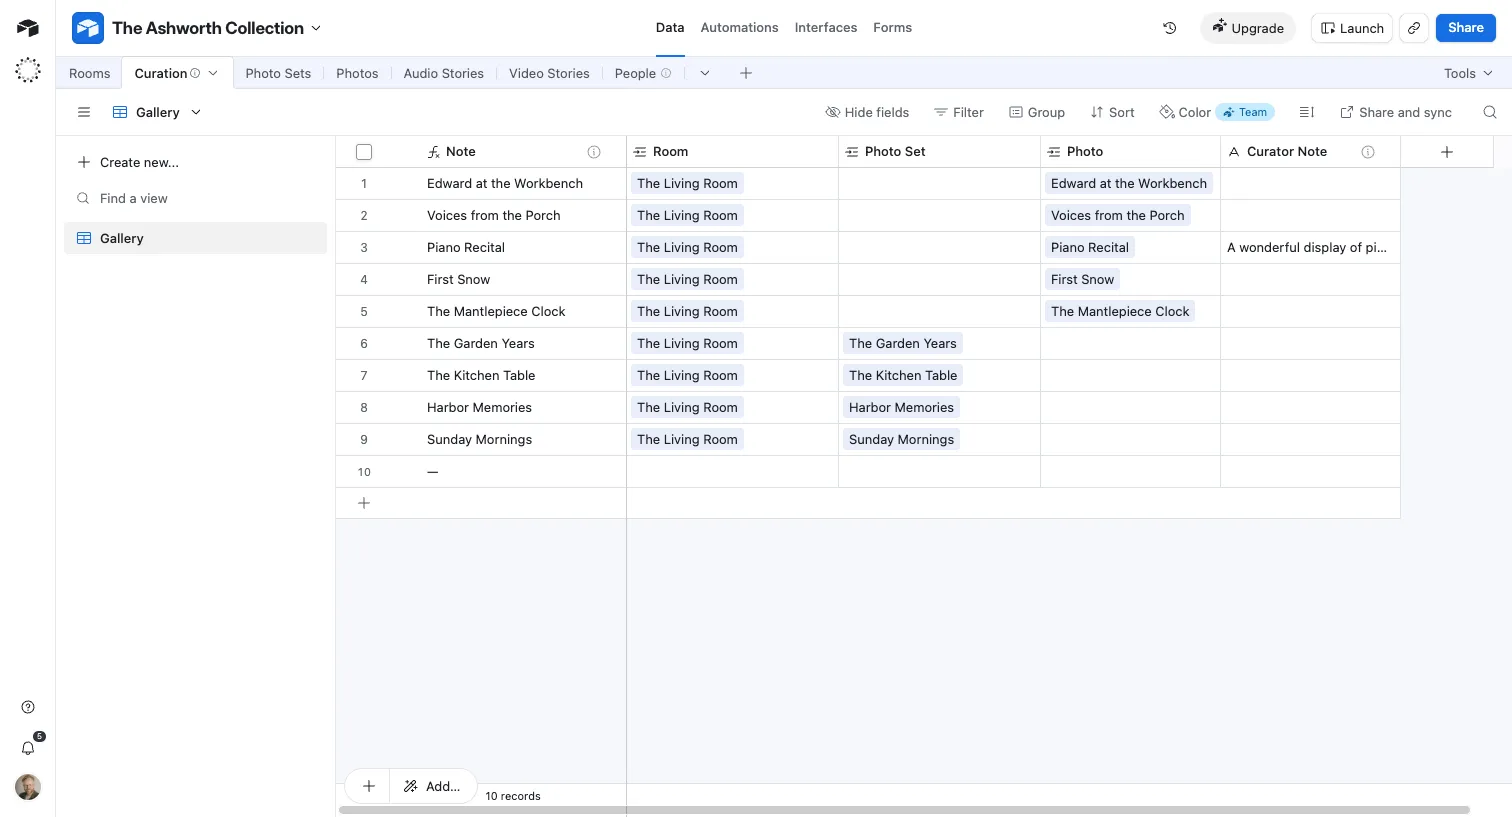Expand the hidden tables list chevron
1512x817 pixels.
click(x=705, y=73)
